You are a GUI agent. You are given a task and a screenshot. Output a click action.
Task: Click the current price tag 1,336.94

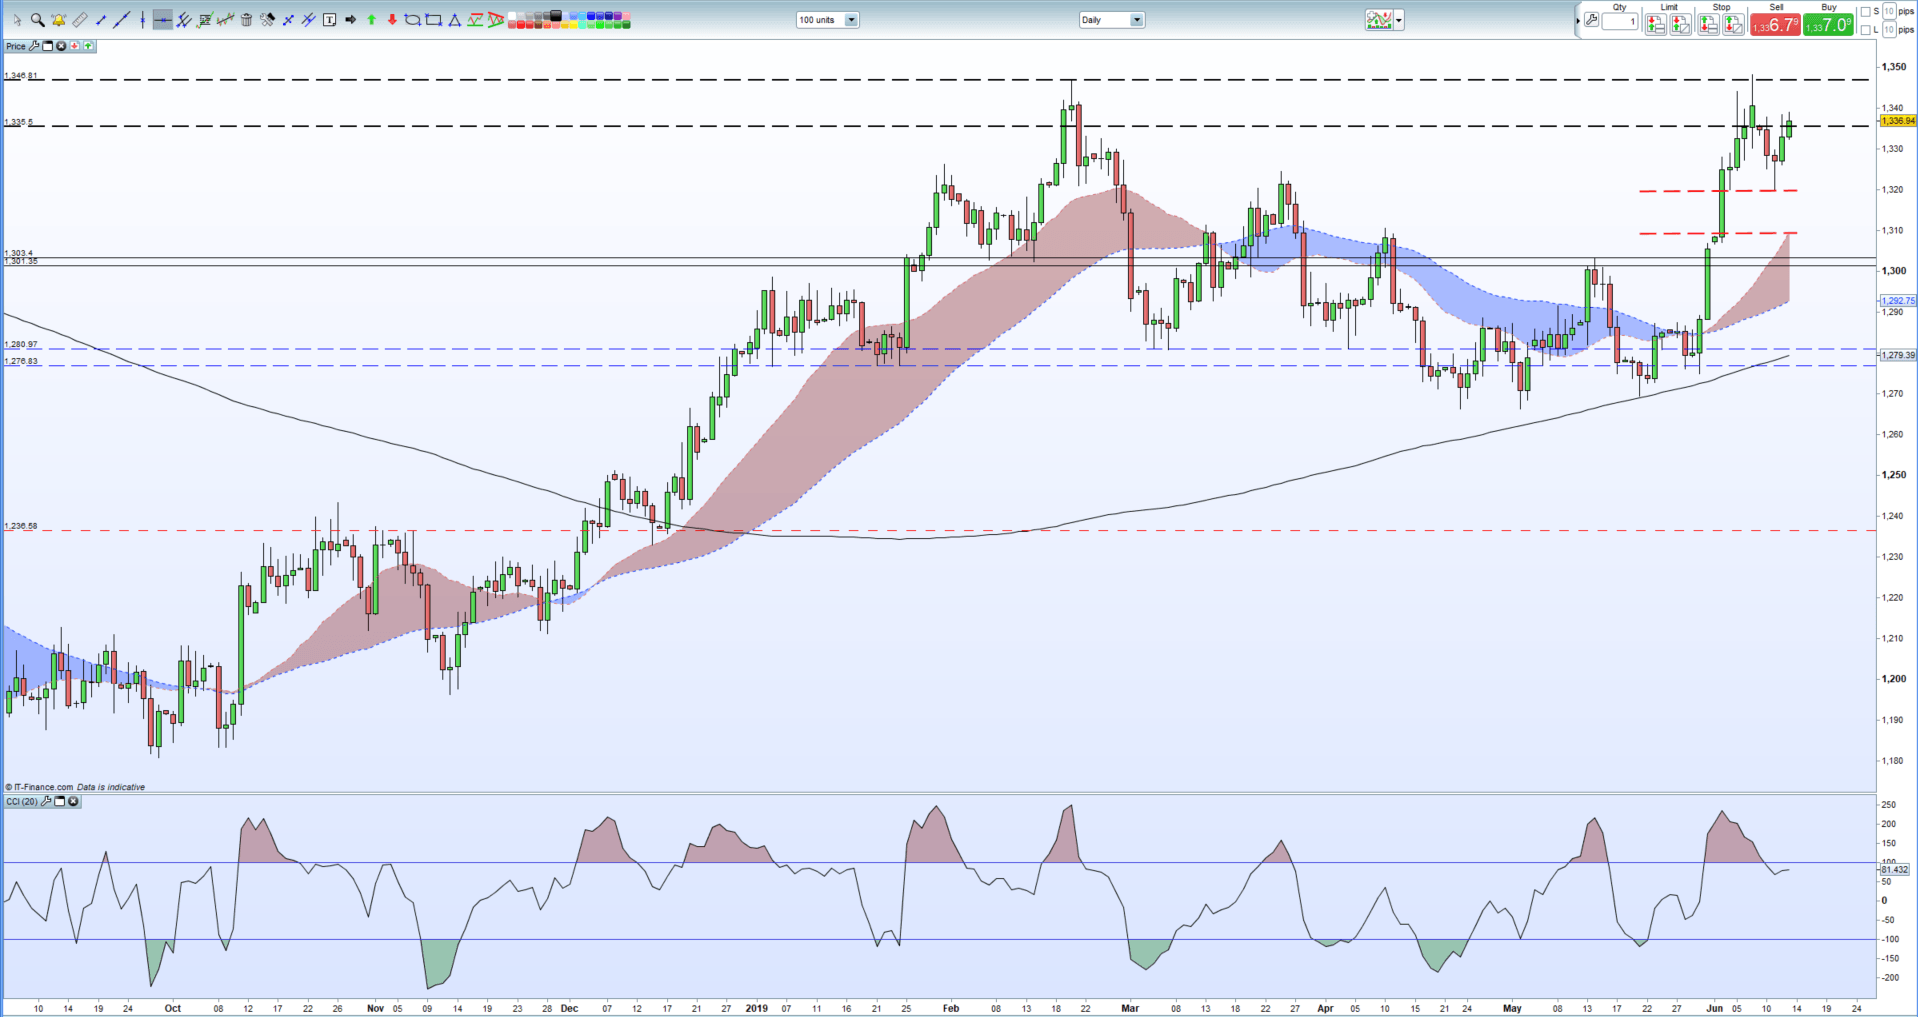pyautogui.click(x=1898, y=121)
